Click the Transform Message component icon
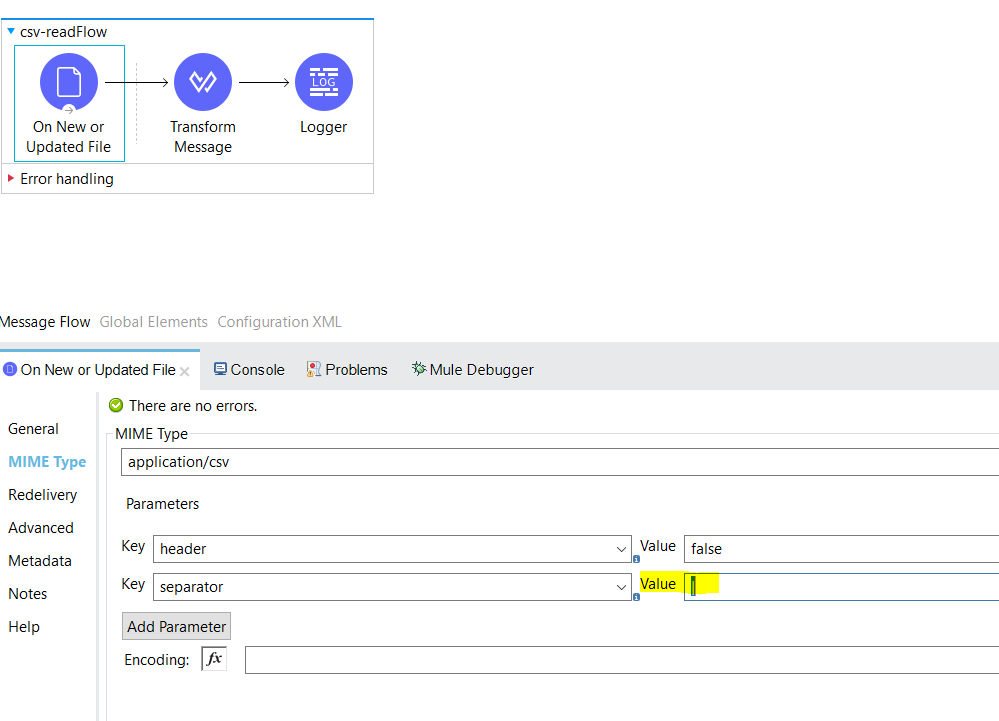Viewport: 999px width, 721px height. point(203,82)
